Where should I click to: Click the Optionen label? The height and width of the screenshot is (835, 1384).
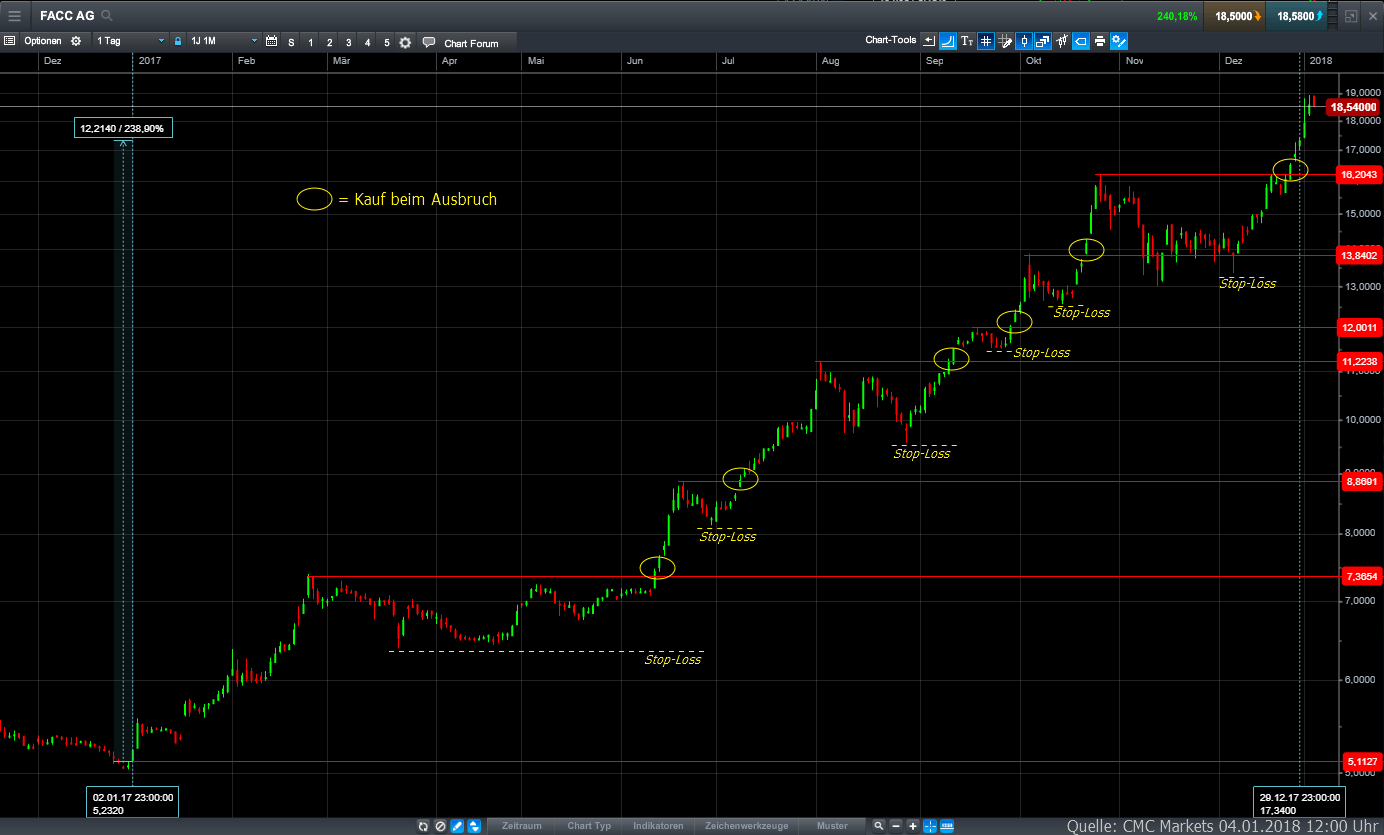(x=42, y=41)
